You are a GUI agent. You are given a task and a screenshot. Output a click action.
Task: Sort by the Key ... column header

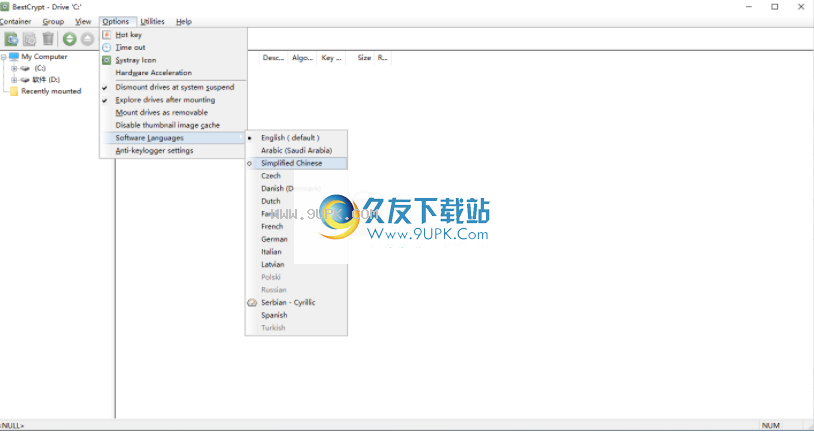331,58
